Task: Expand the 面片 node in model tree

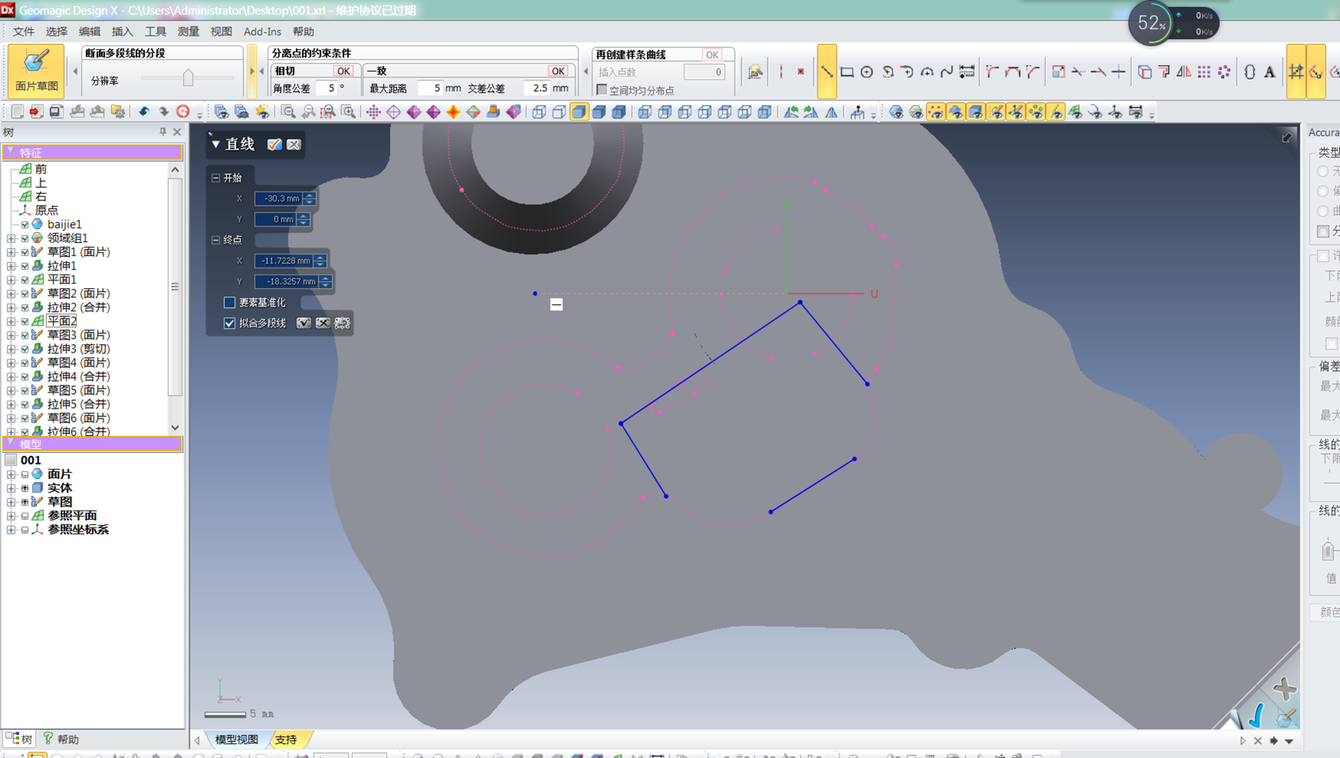Action: [x=11, y=475]
